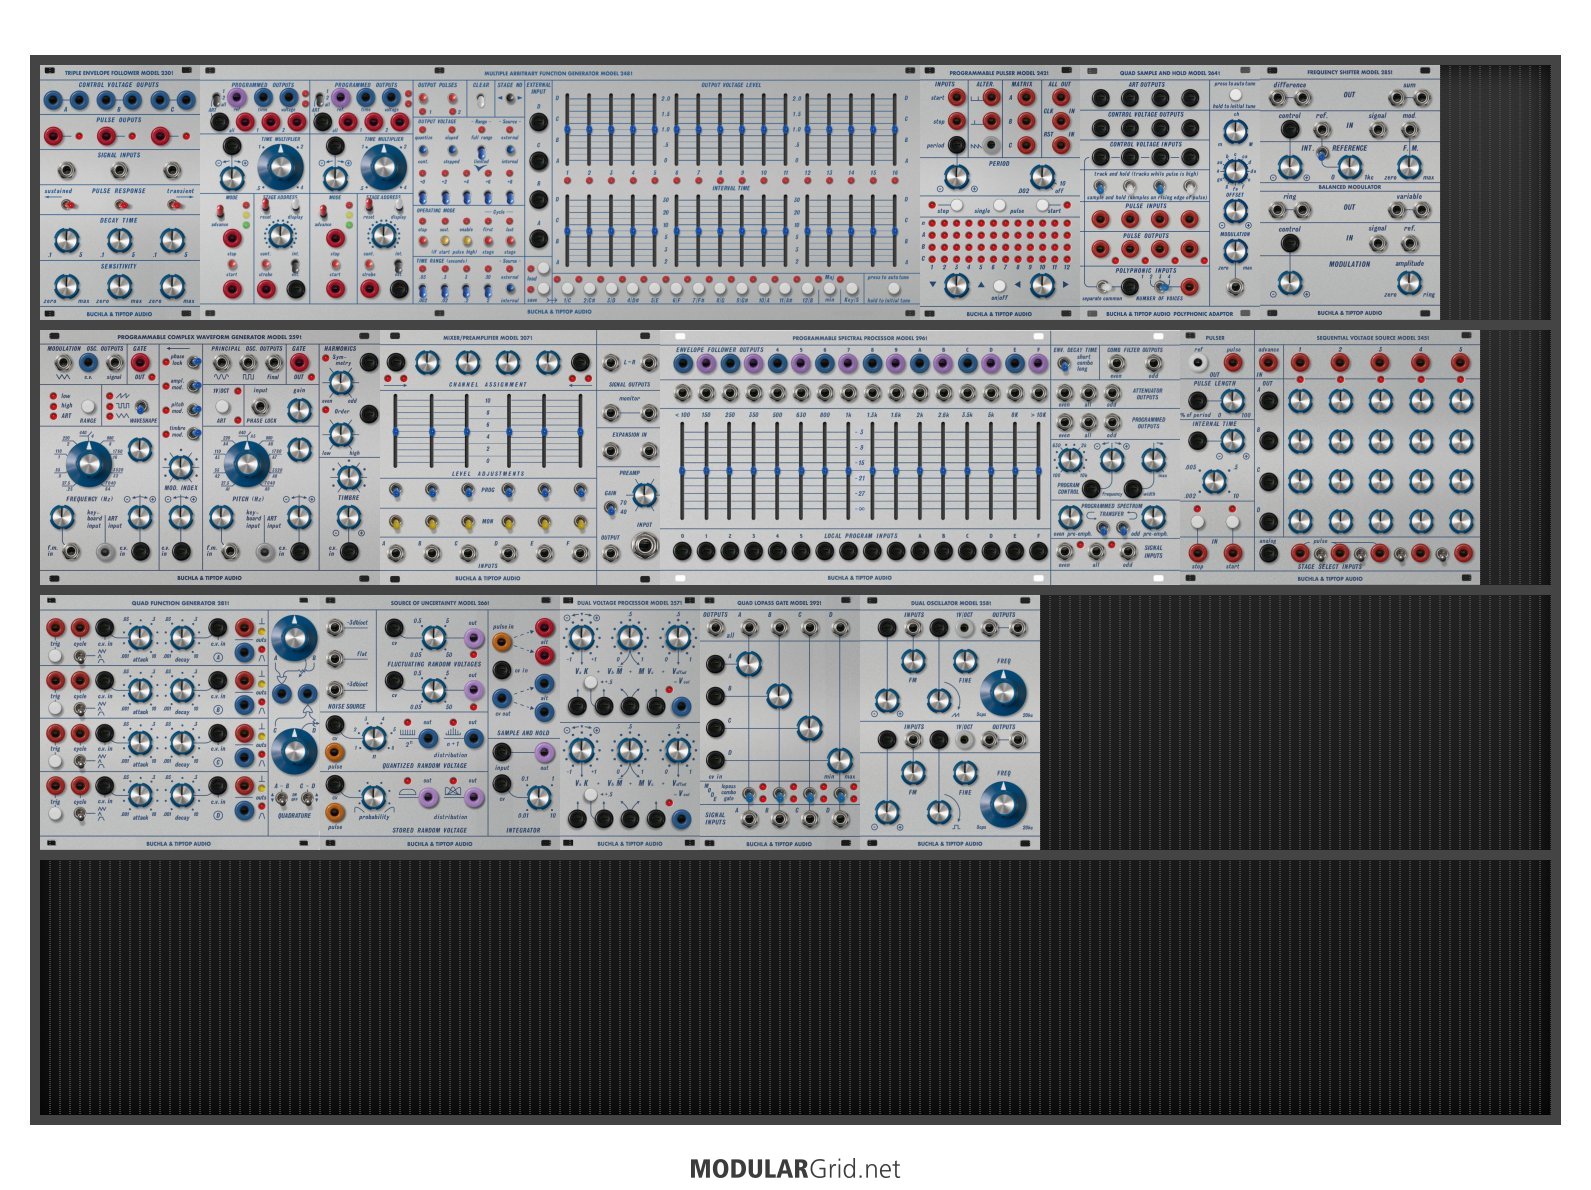Image resolution: width=1591 pixels, height=1190 pixels.
Task: Click the pulse length knob on Pulser module
Action: point(1233,401)
